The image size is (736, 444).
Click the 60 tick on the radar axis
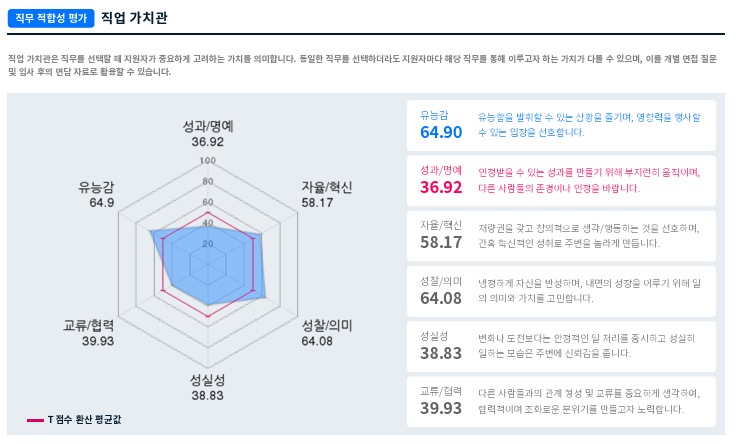coord(208,202)
